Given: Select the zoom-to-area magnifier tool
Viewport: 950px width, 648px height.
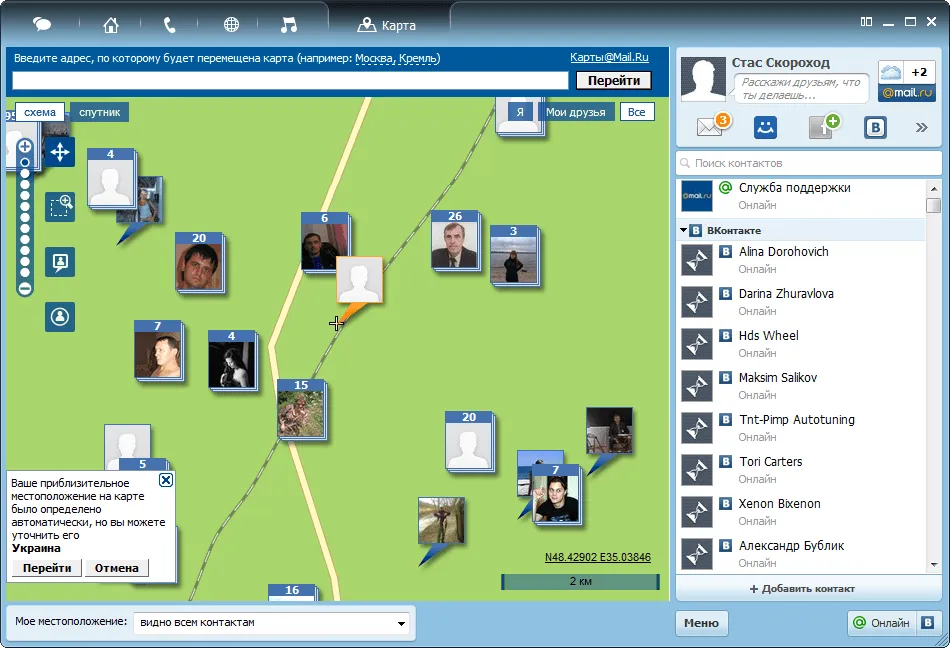Looking at the screenshot, I should coord(60,207).
